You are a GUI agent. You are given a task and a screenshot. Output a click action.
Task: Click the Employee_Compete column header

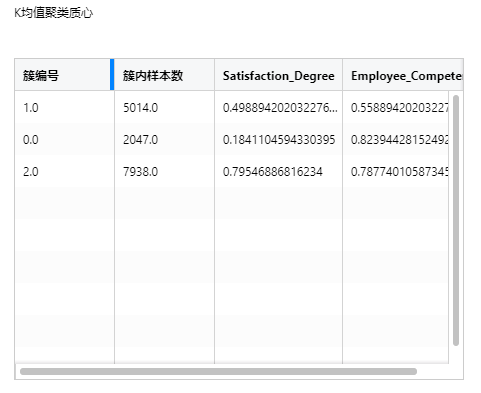coord(403,75)
